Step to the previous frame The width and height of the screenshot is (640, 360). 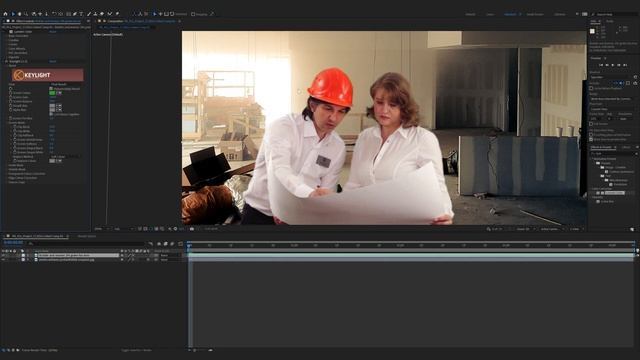(x=607, y=65)
